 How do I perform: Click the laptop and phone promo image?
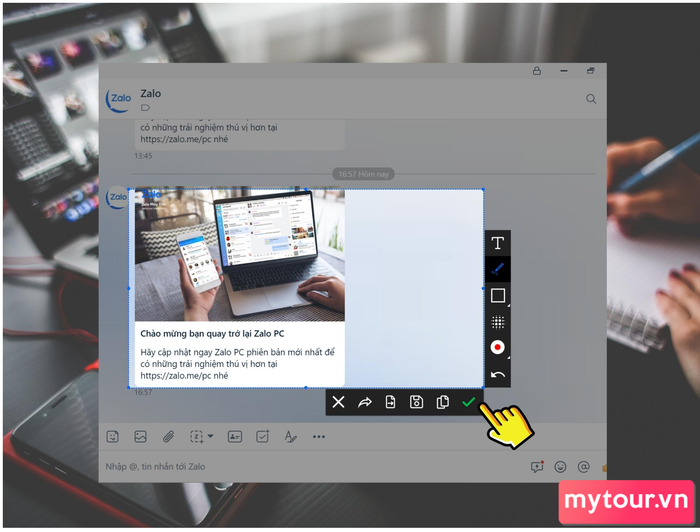(x=240, y=254)
